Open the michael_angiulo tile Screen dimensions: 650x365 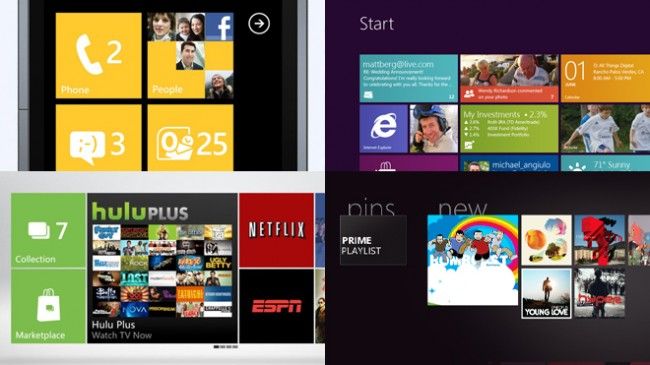tap(509, 163)
